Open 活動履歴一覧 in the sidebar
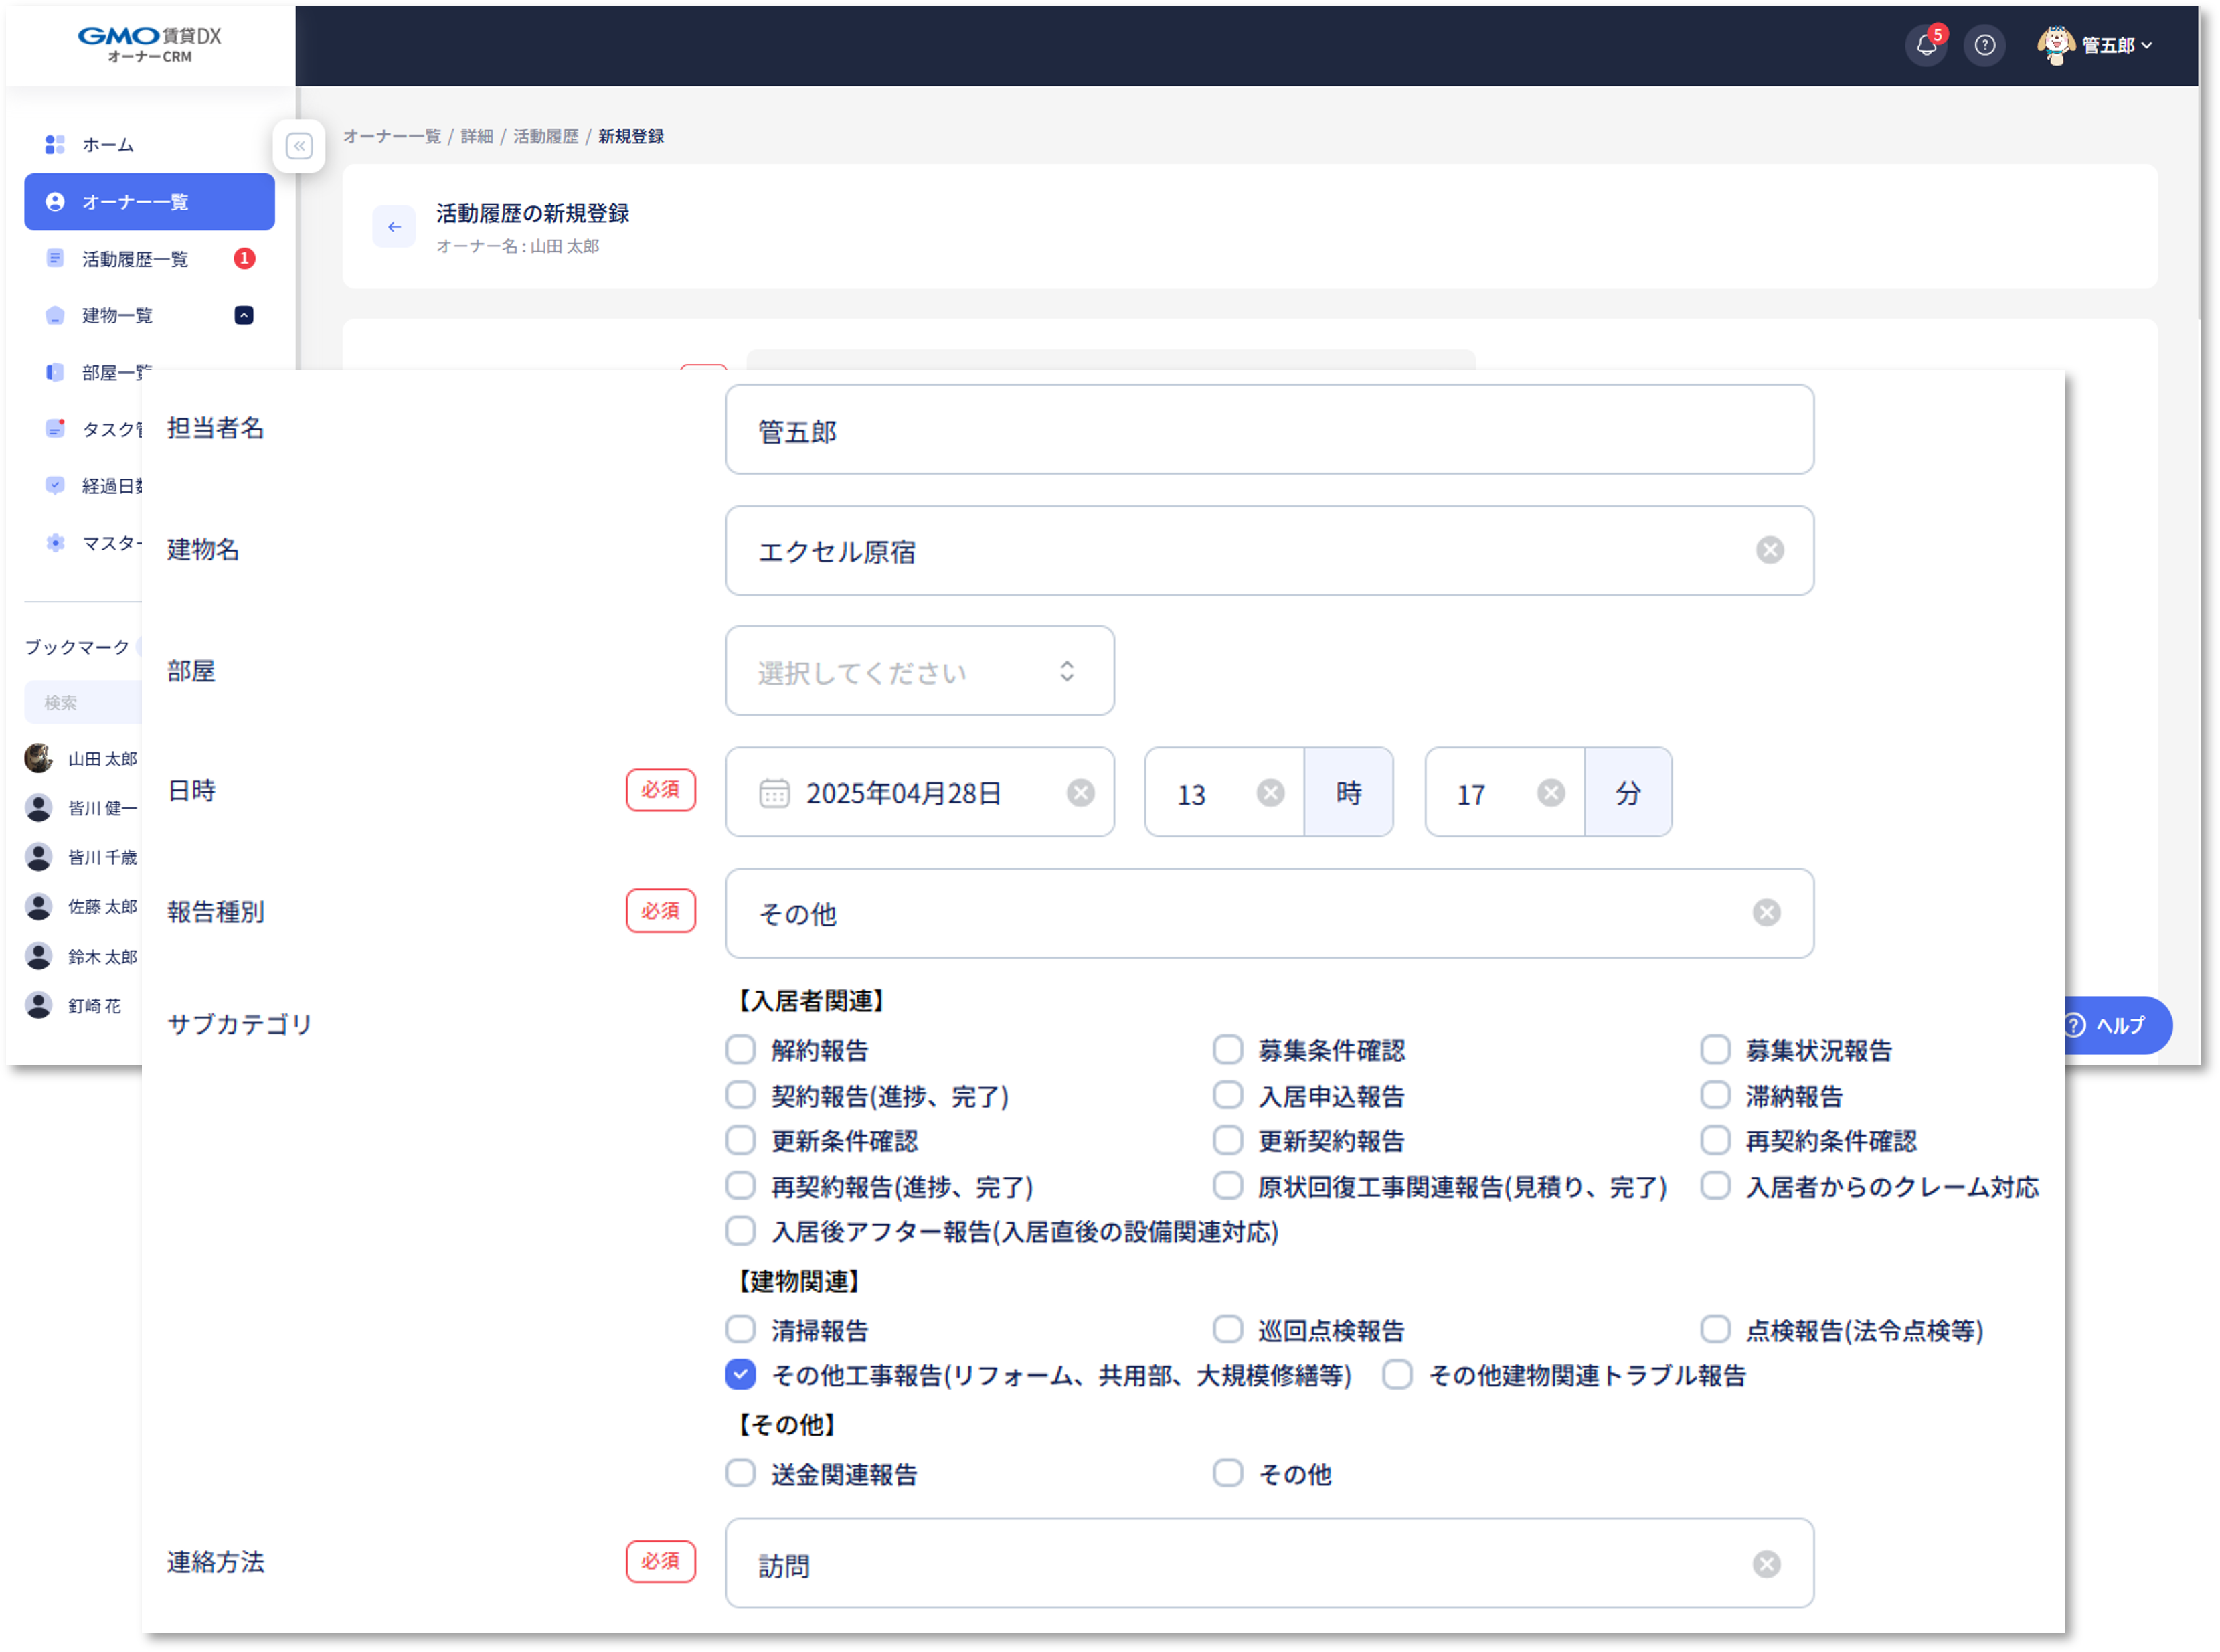2220x1652 pixels. (x=150, y=259)
